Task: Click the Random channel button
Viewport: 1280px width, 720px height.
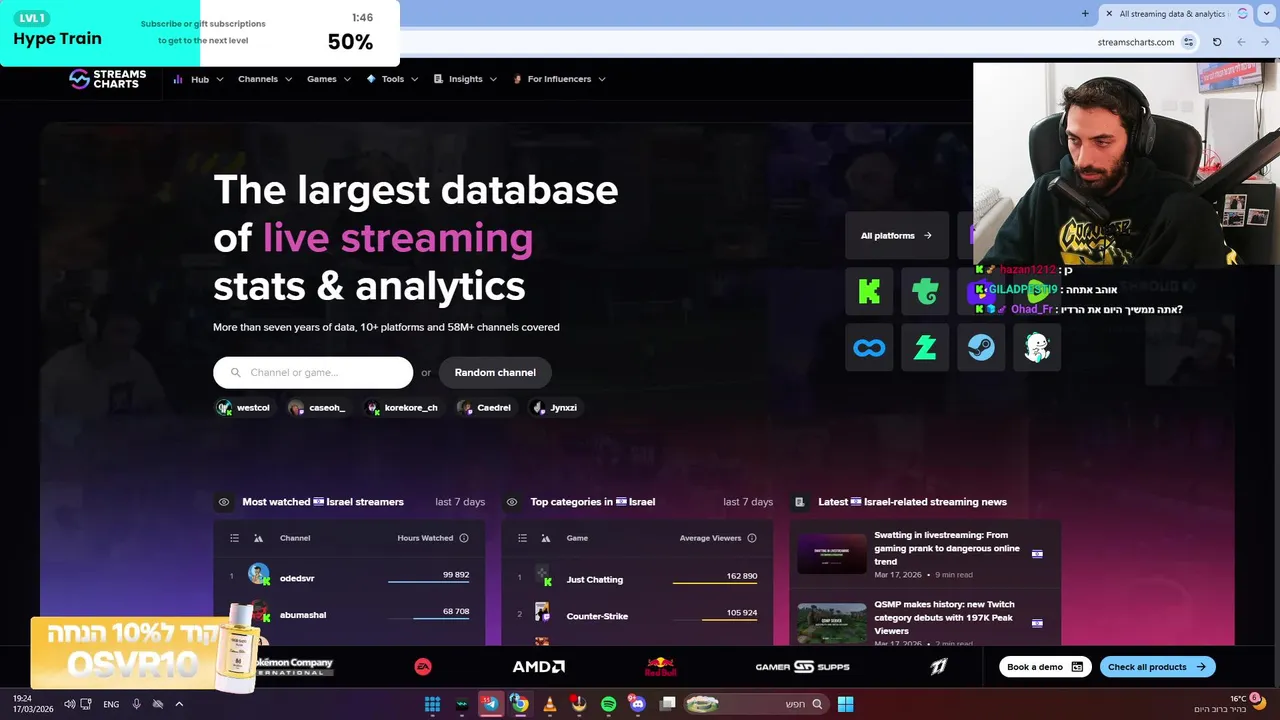Action: pyautogui.click(x=495, y=372)
